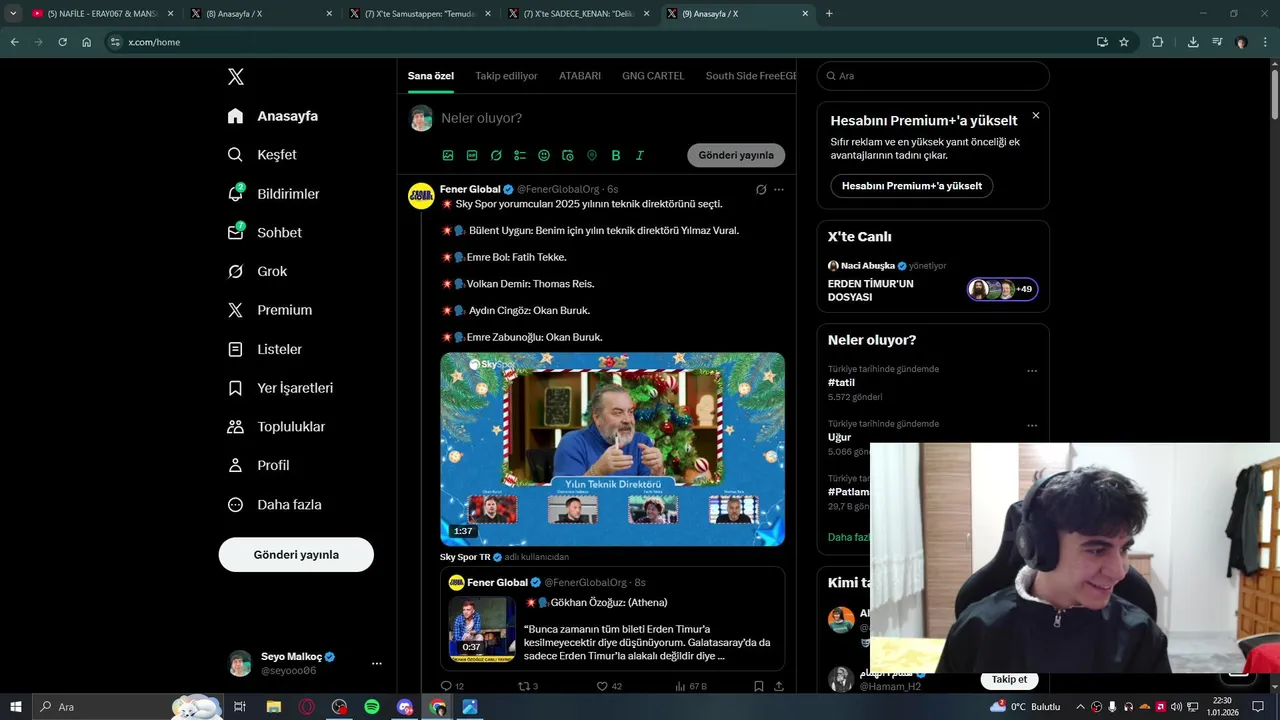The image size is (1280, 720).
Task: Click the Ara search box on X
Action: [933, 76]
